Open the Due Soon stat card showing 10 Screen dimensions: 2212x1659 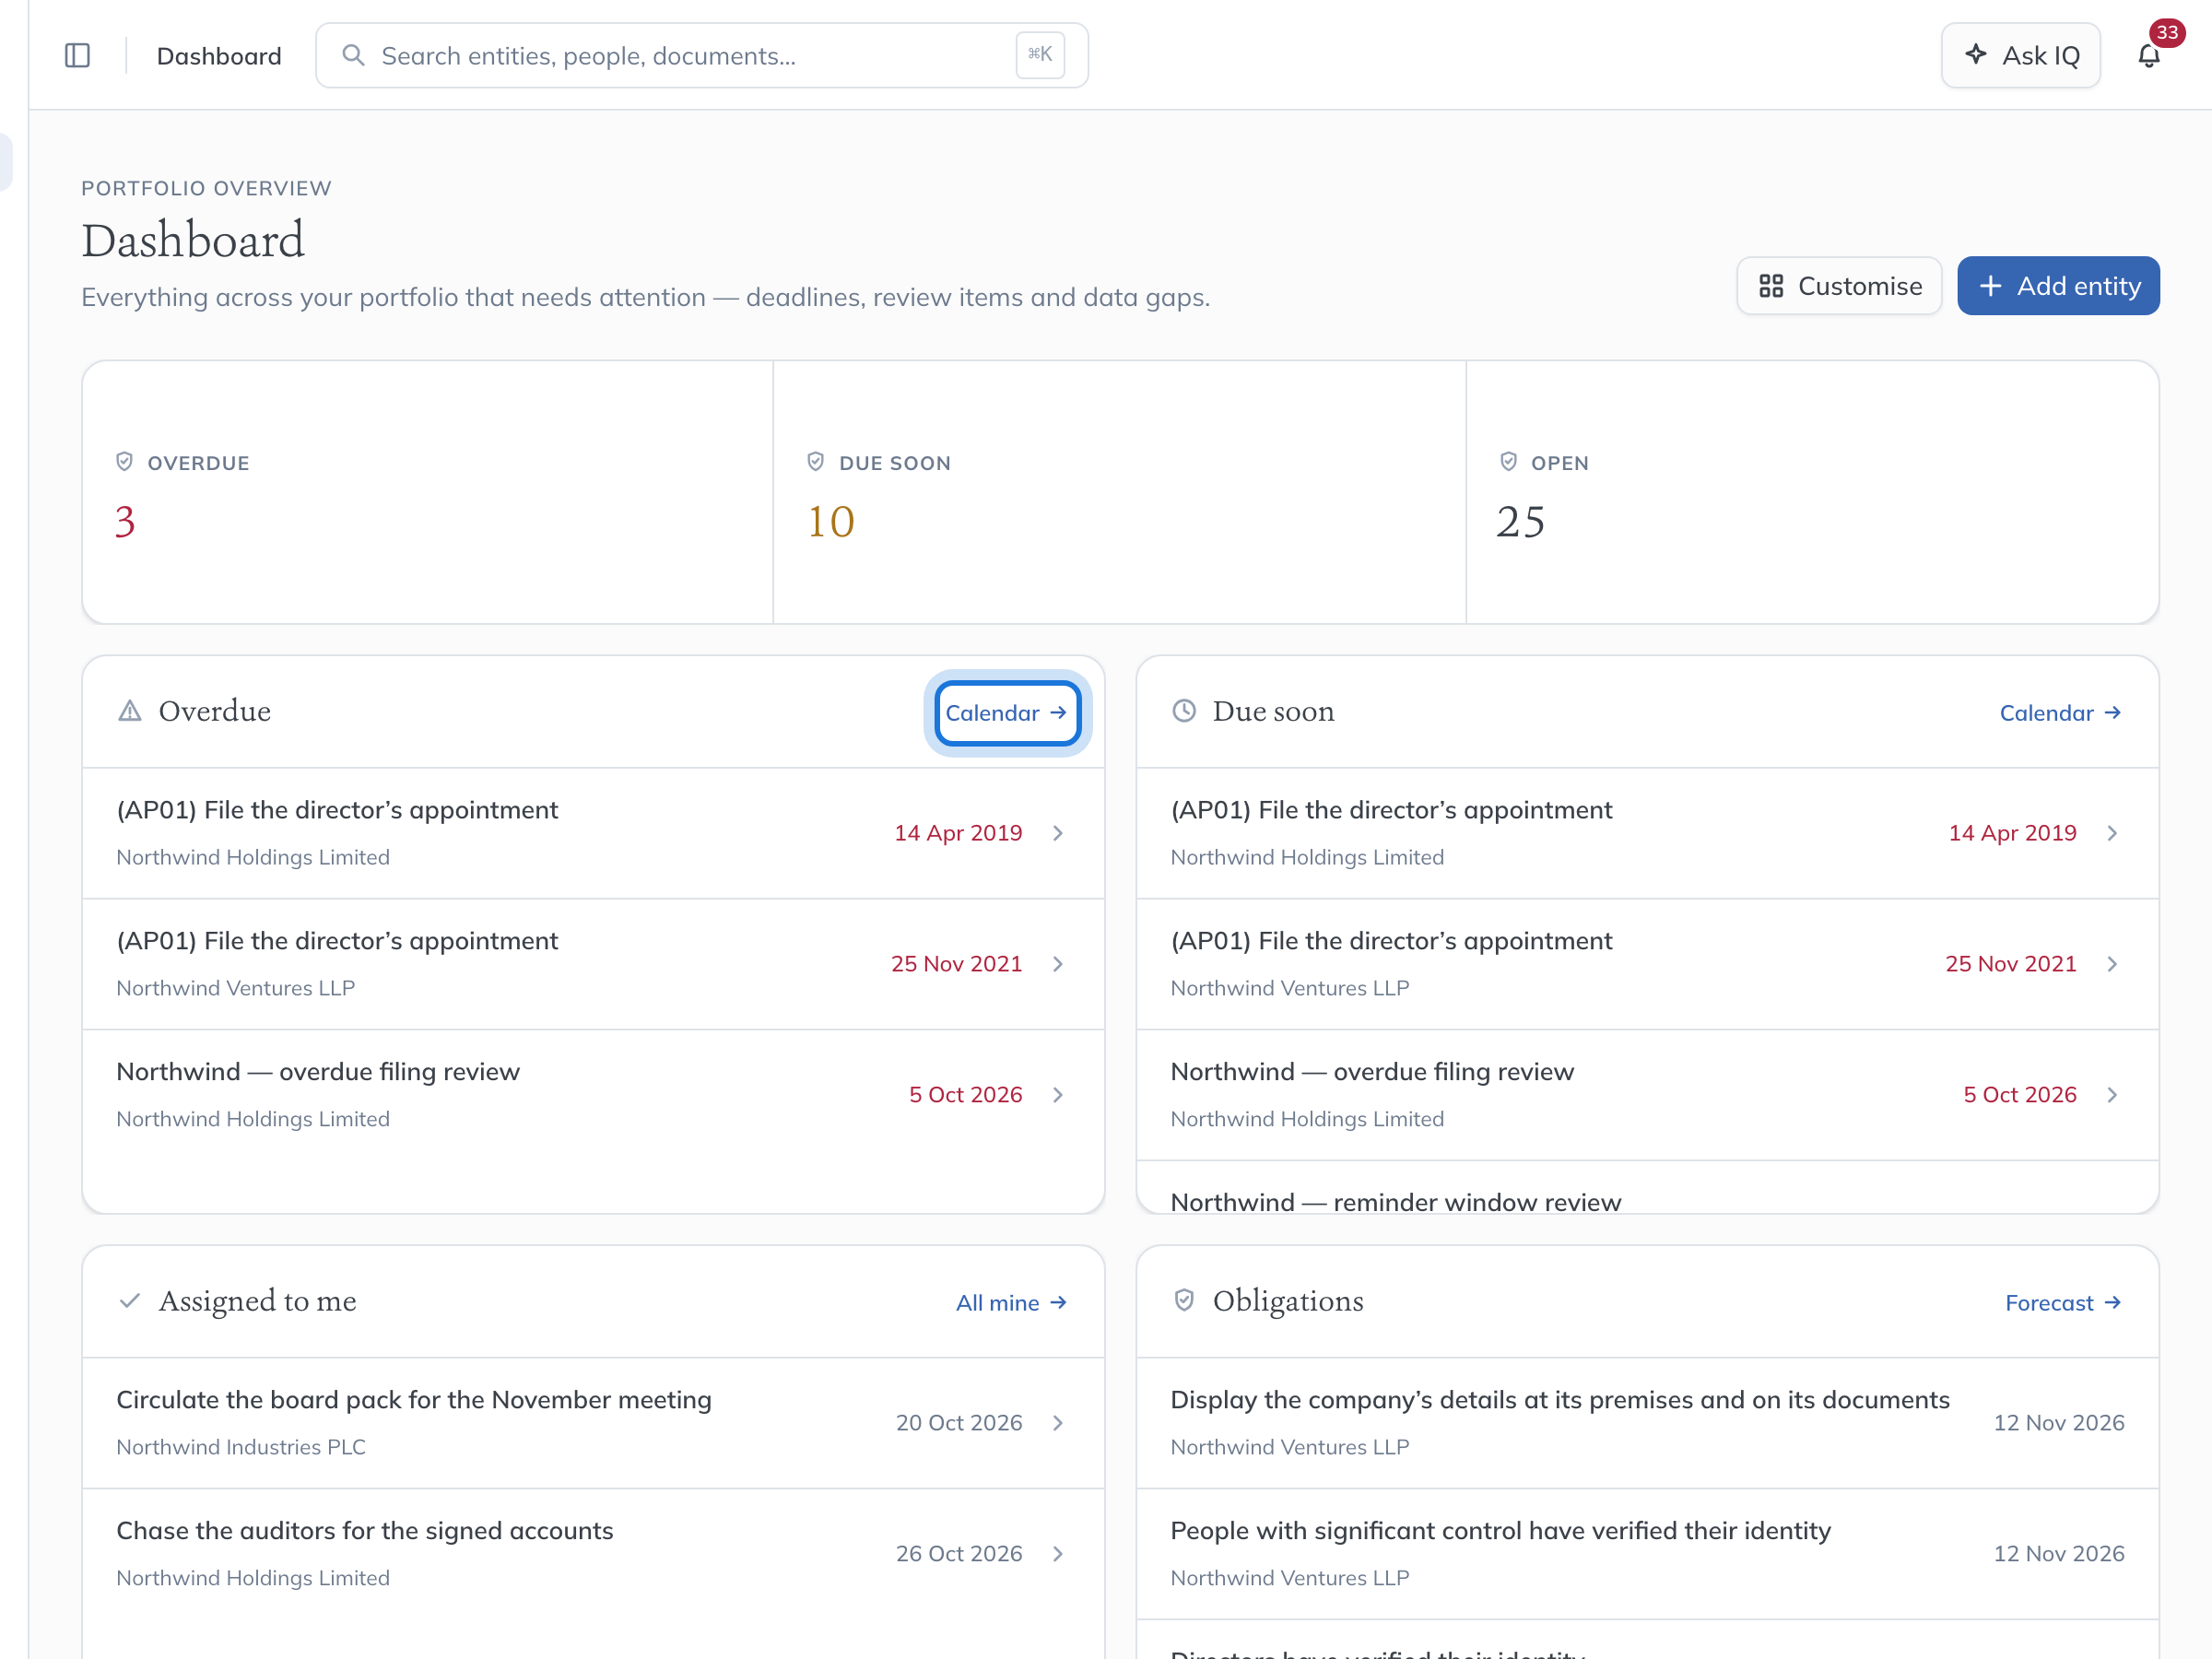pyautogui.click(x=1120, y=492)
